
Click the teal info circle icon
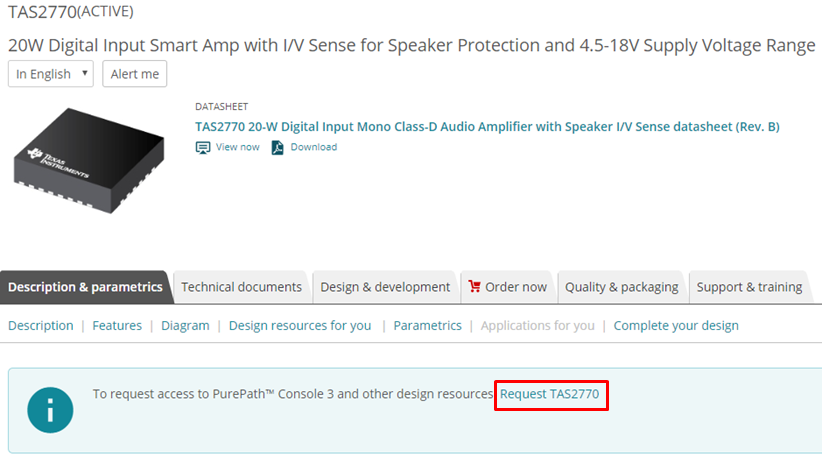50,410
